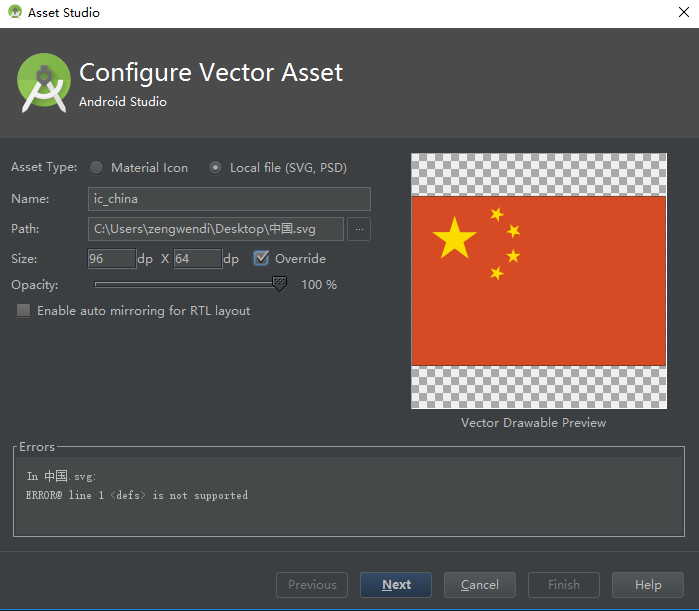699x611 pixels.
Task: Select the Material Icon radio button
Action: [x=96, y=168]
